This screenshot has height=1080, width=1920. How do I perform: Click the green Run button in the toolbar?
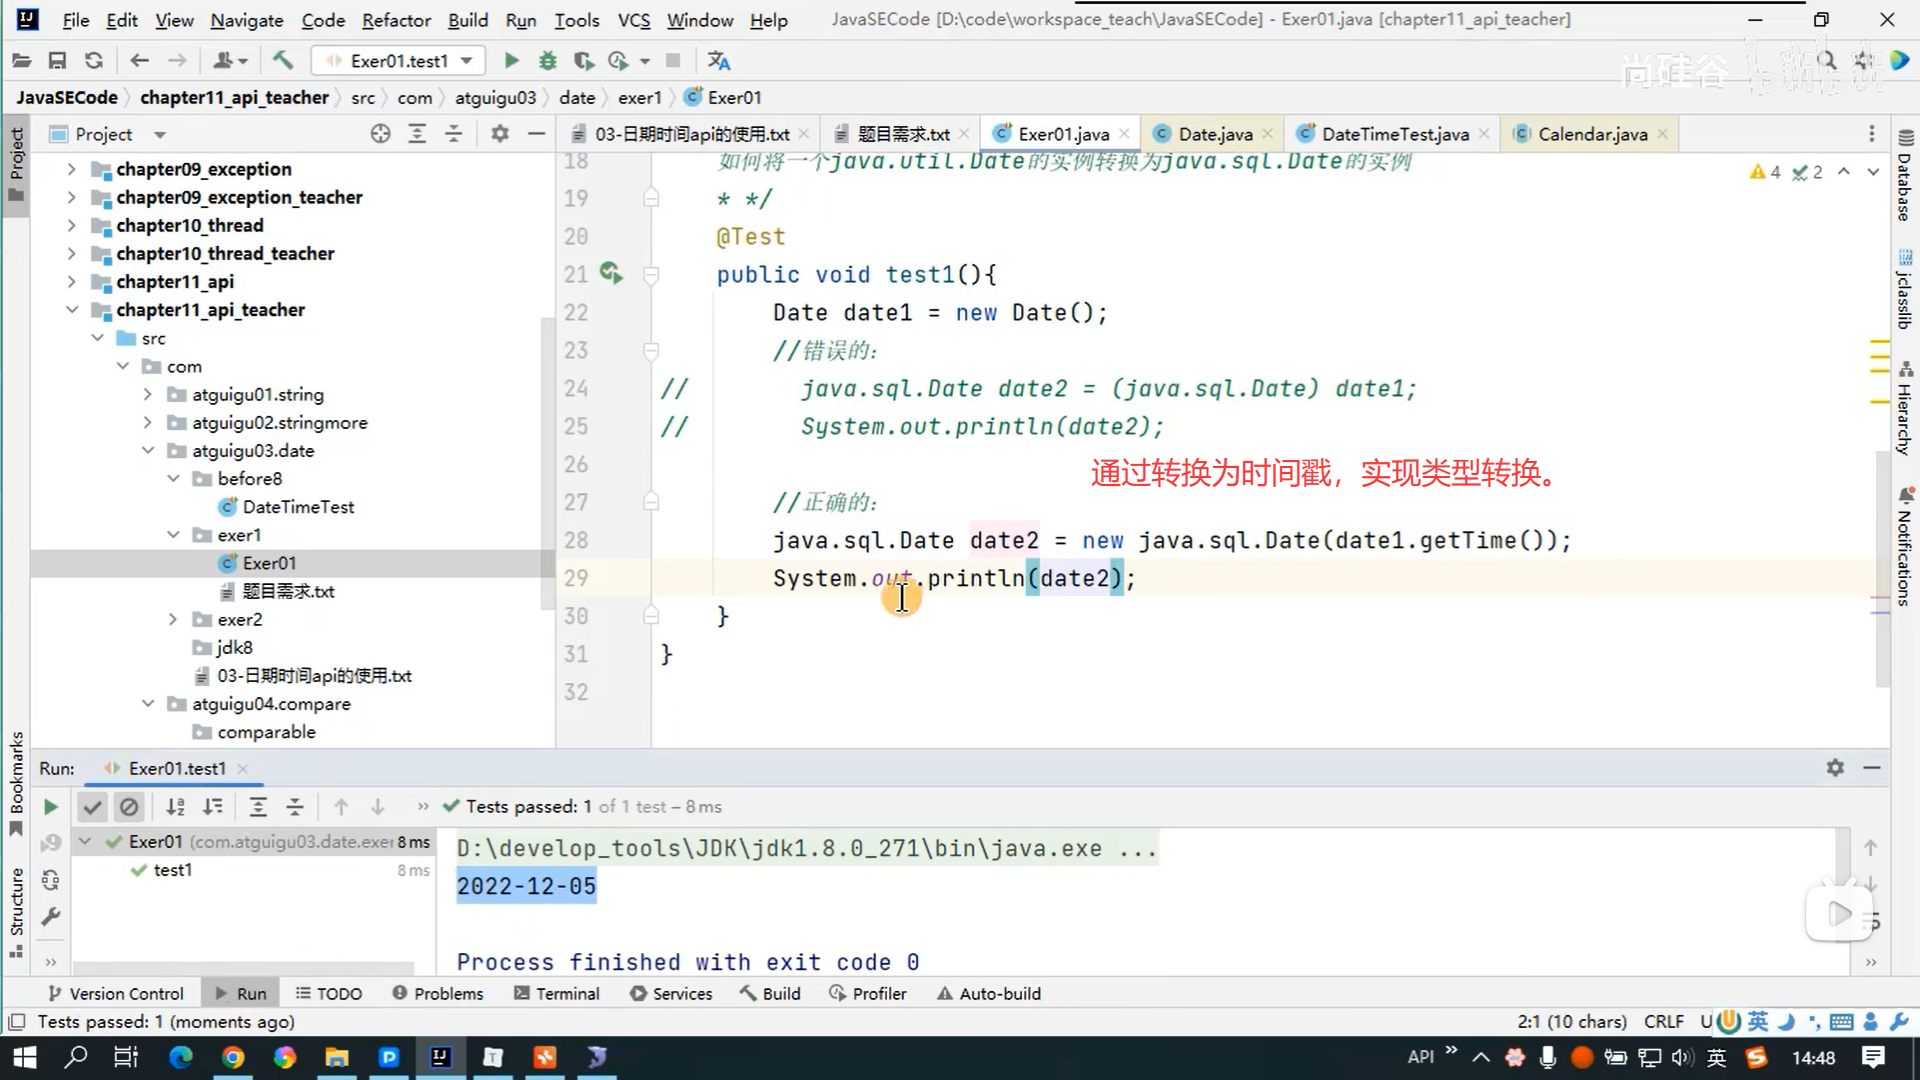tap(511, 61)
